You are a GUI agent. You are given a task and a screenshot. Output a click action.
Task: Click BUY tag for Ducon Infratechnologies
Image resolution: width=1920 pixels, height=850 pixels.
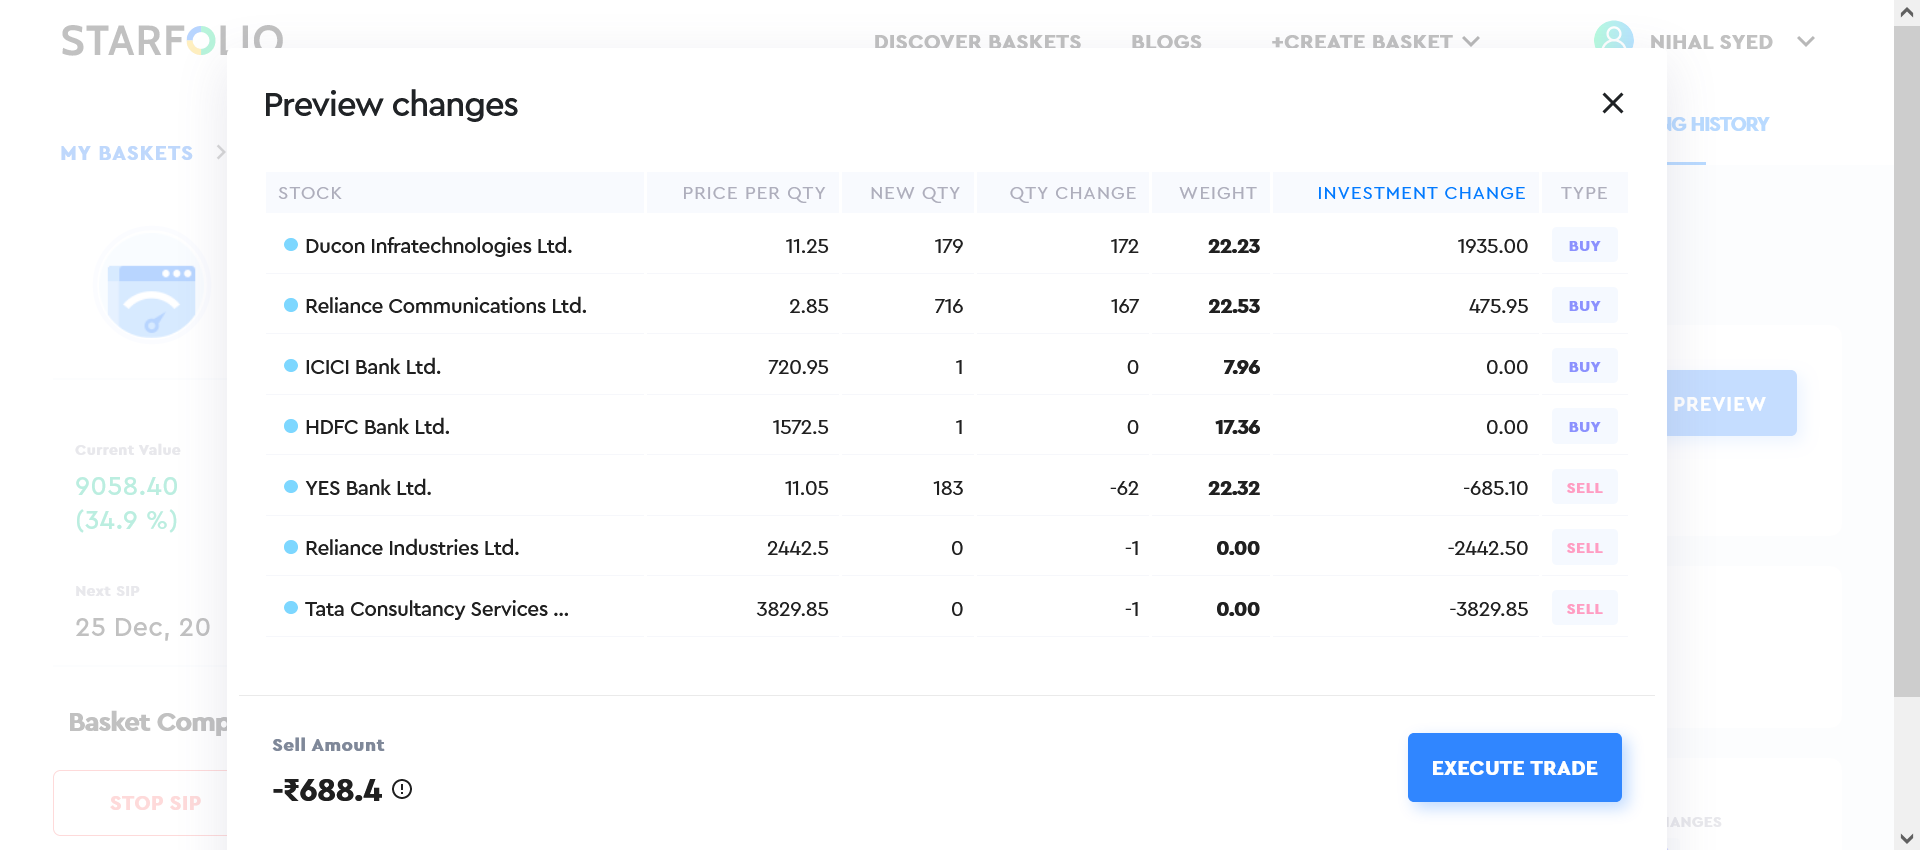point(1584,246)
